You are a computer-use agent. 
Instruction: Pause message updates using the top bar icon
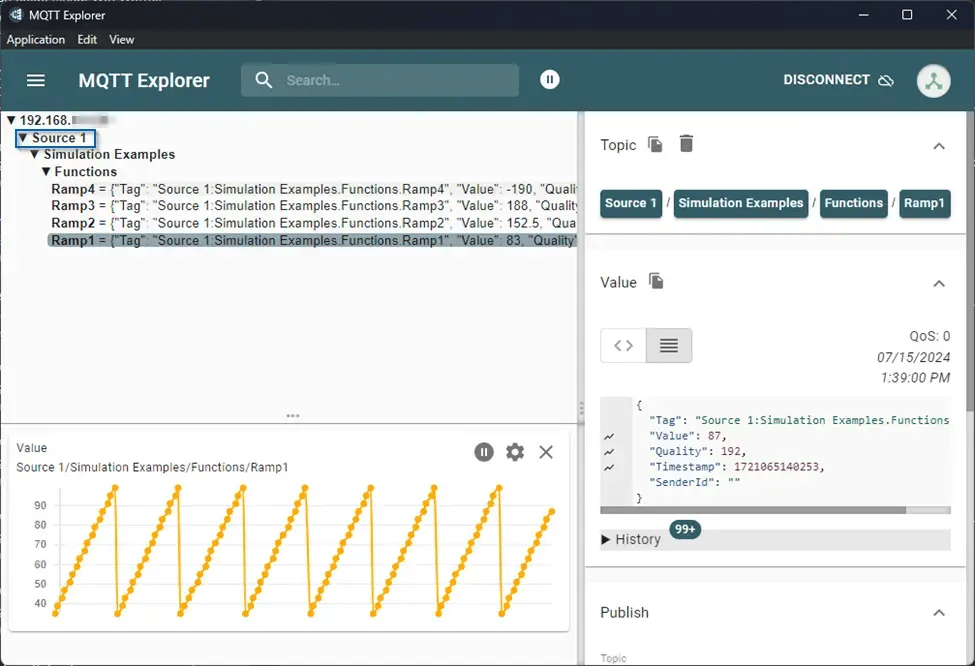click(x=549, y=79)
